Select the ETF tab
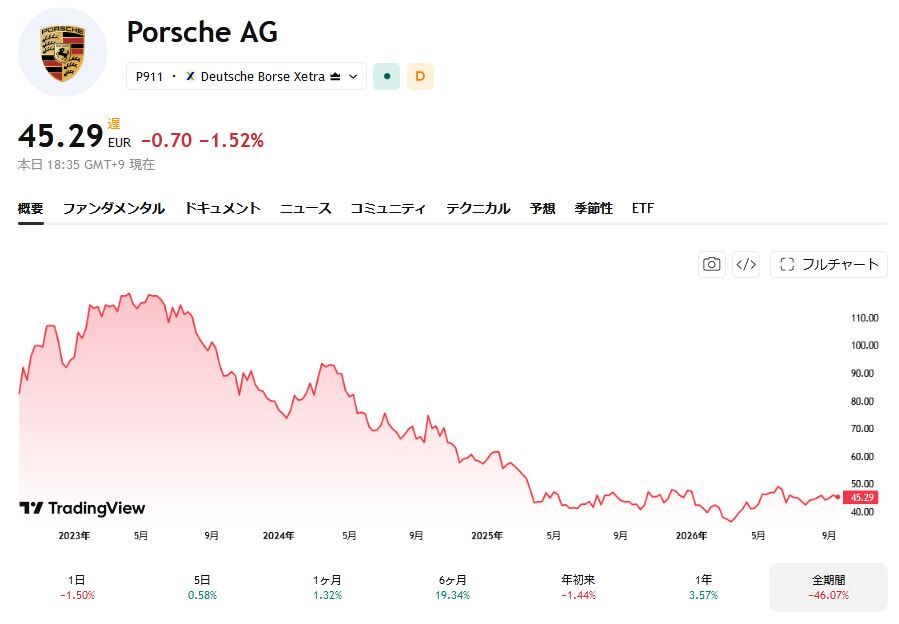This screenshot has height=624, width=899. [643, 208]
